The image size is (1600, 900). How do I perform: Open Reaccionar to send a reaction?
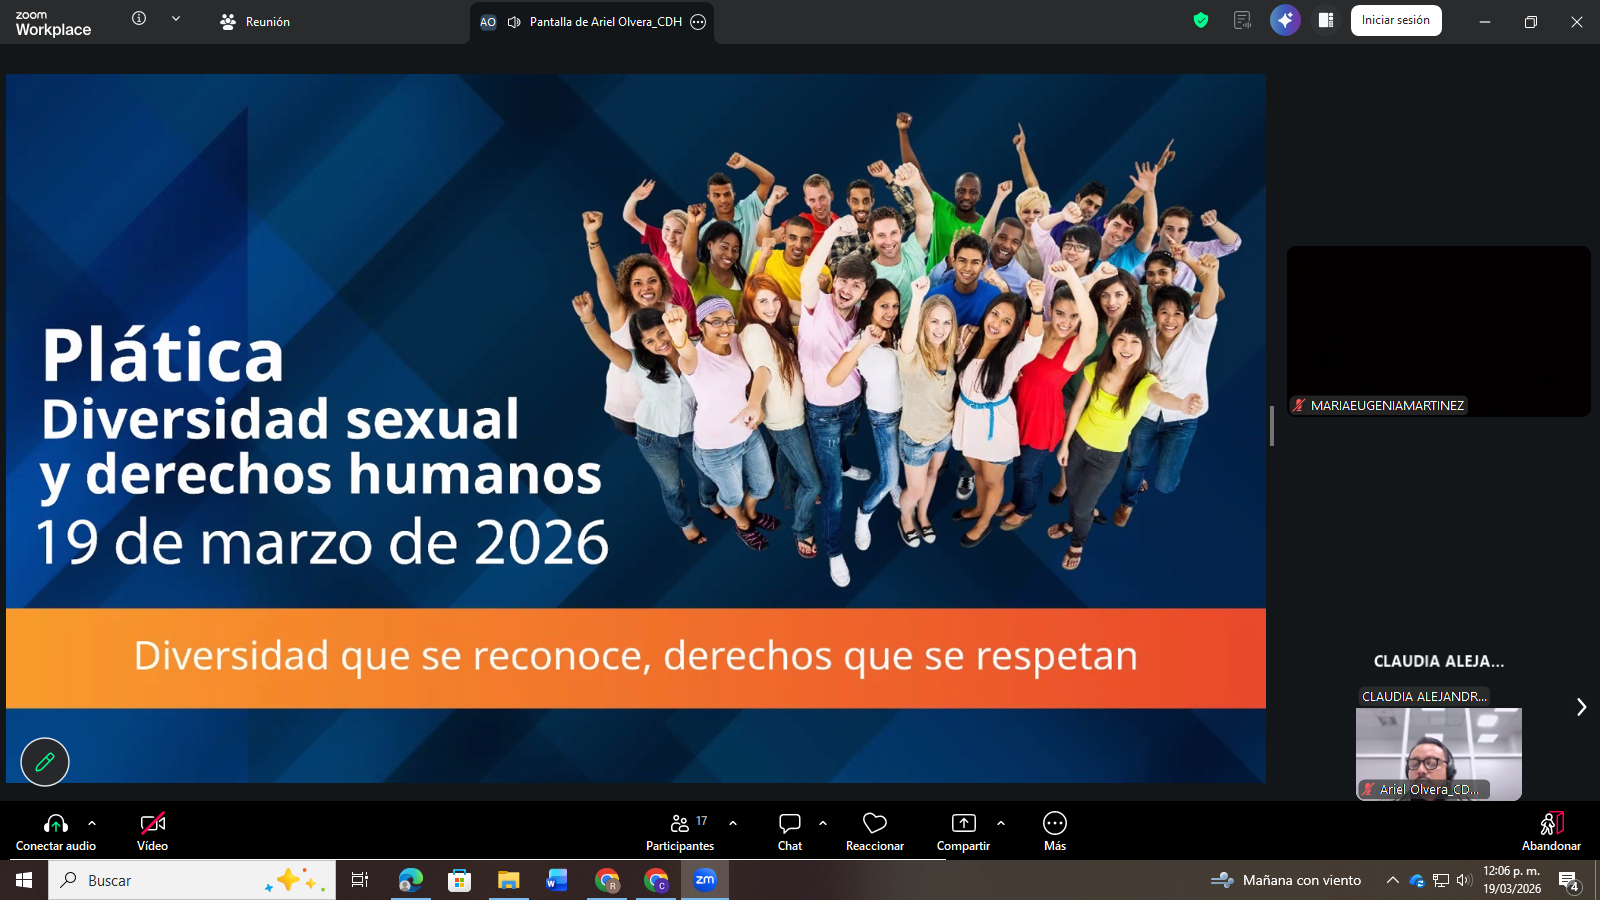pos(874,830)
